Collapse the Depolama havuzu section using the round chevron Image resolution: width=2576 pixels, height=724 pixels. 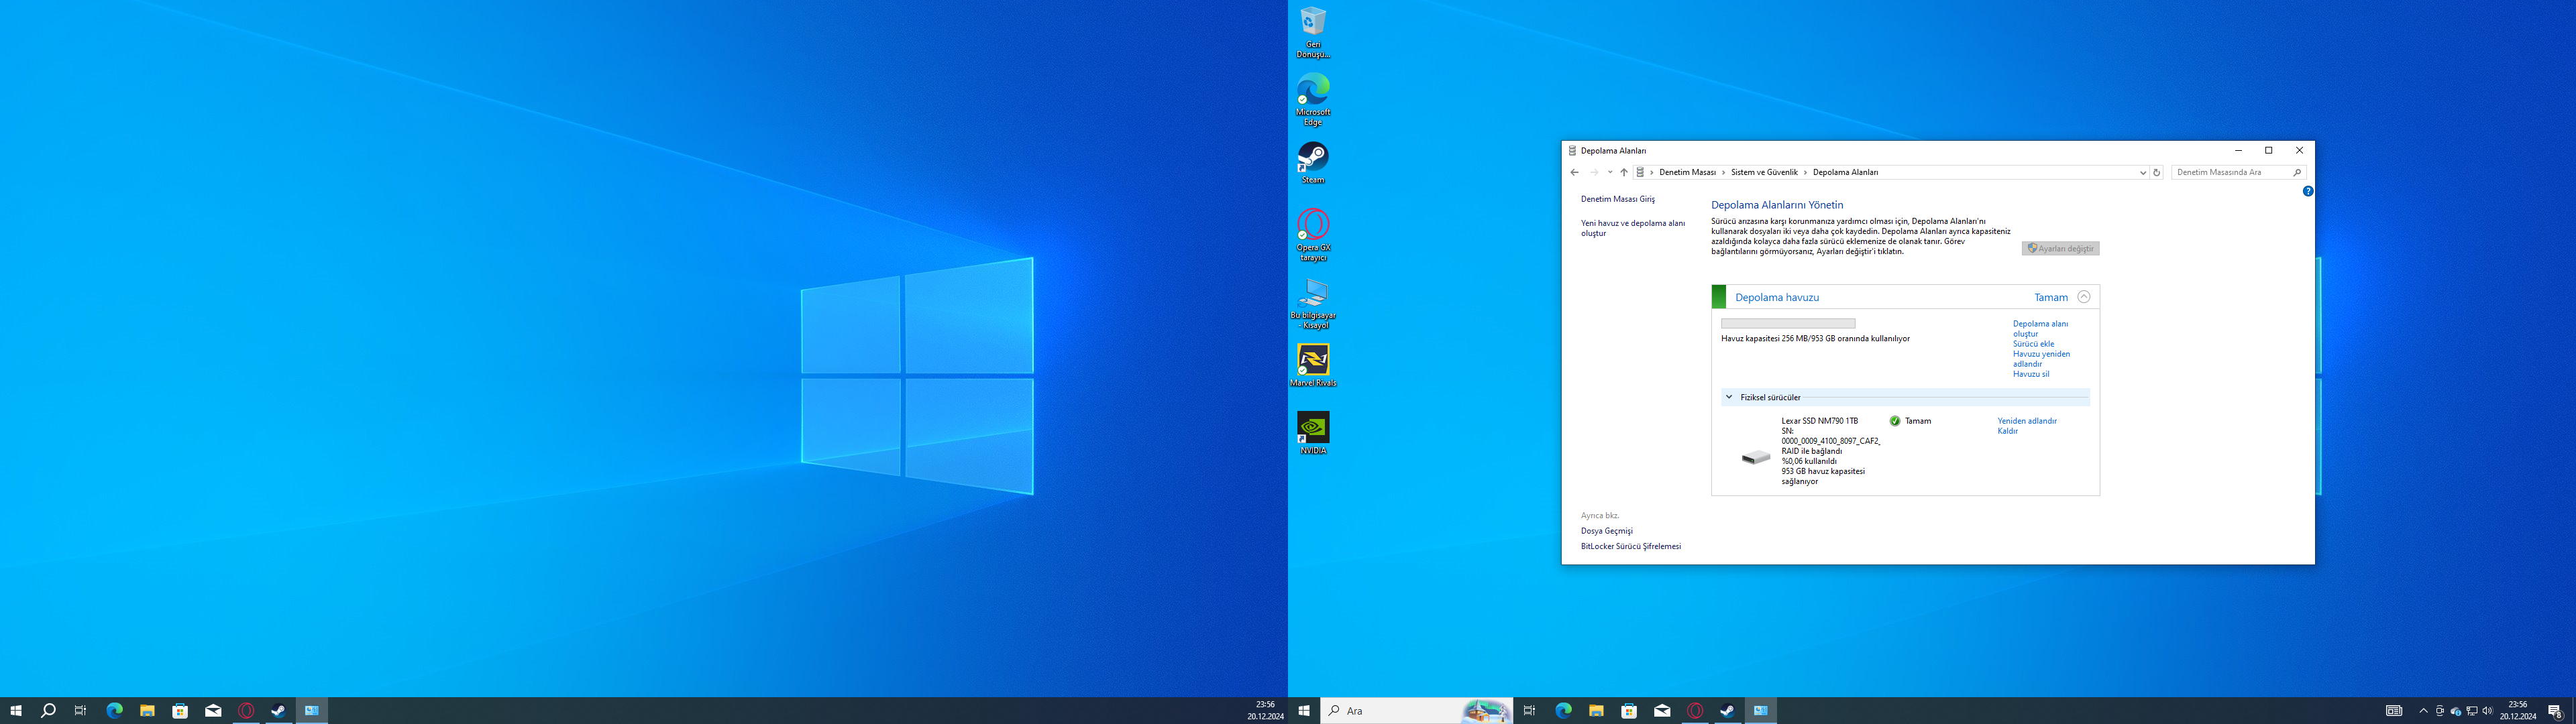coord(2084,297)
